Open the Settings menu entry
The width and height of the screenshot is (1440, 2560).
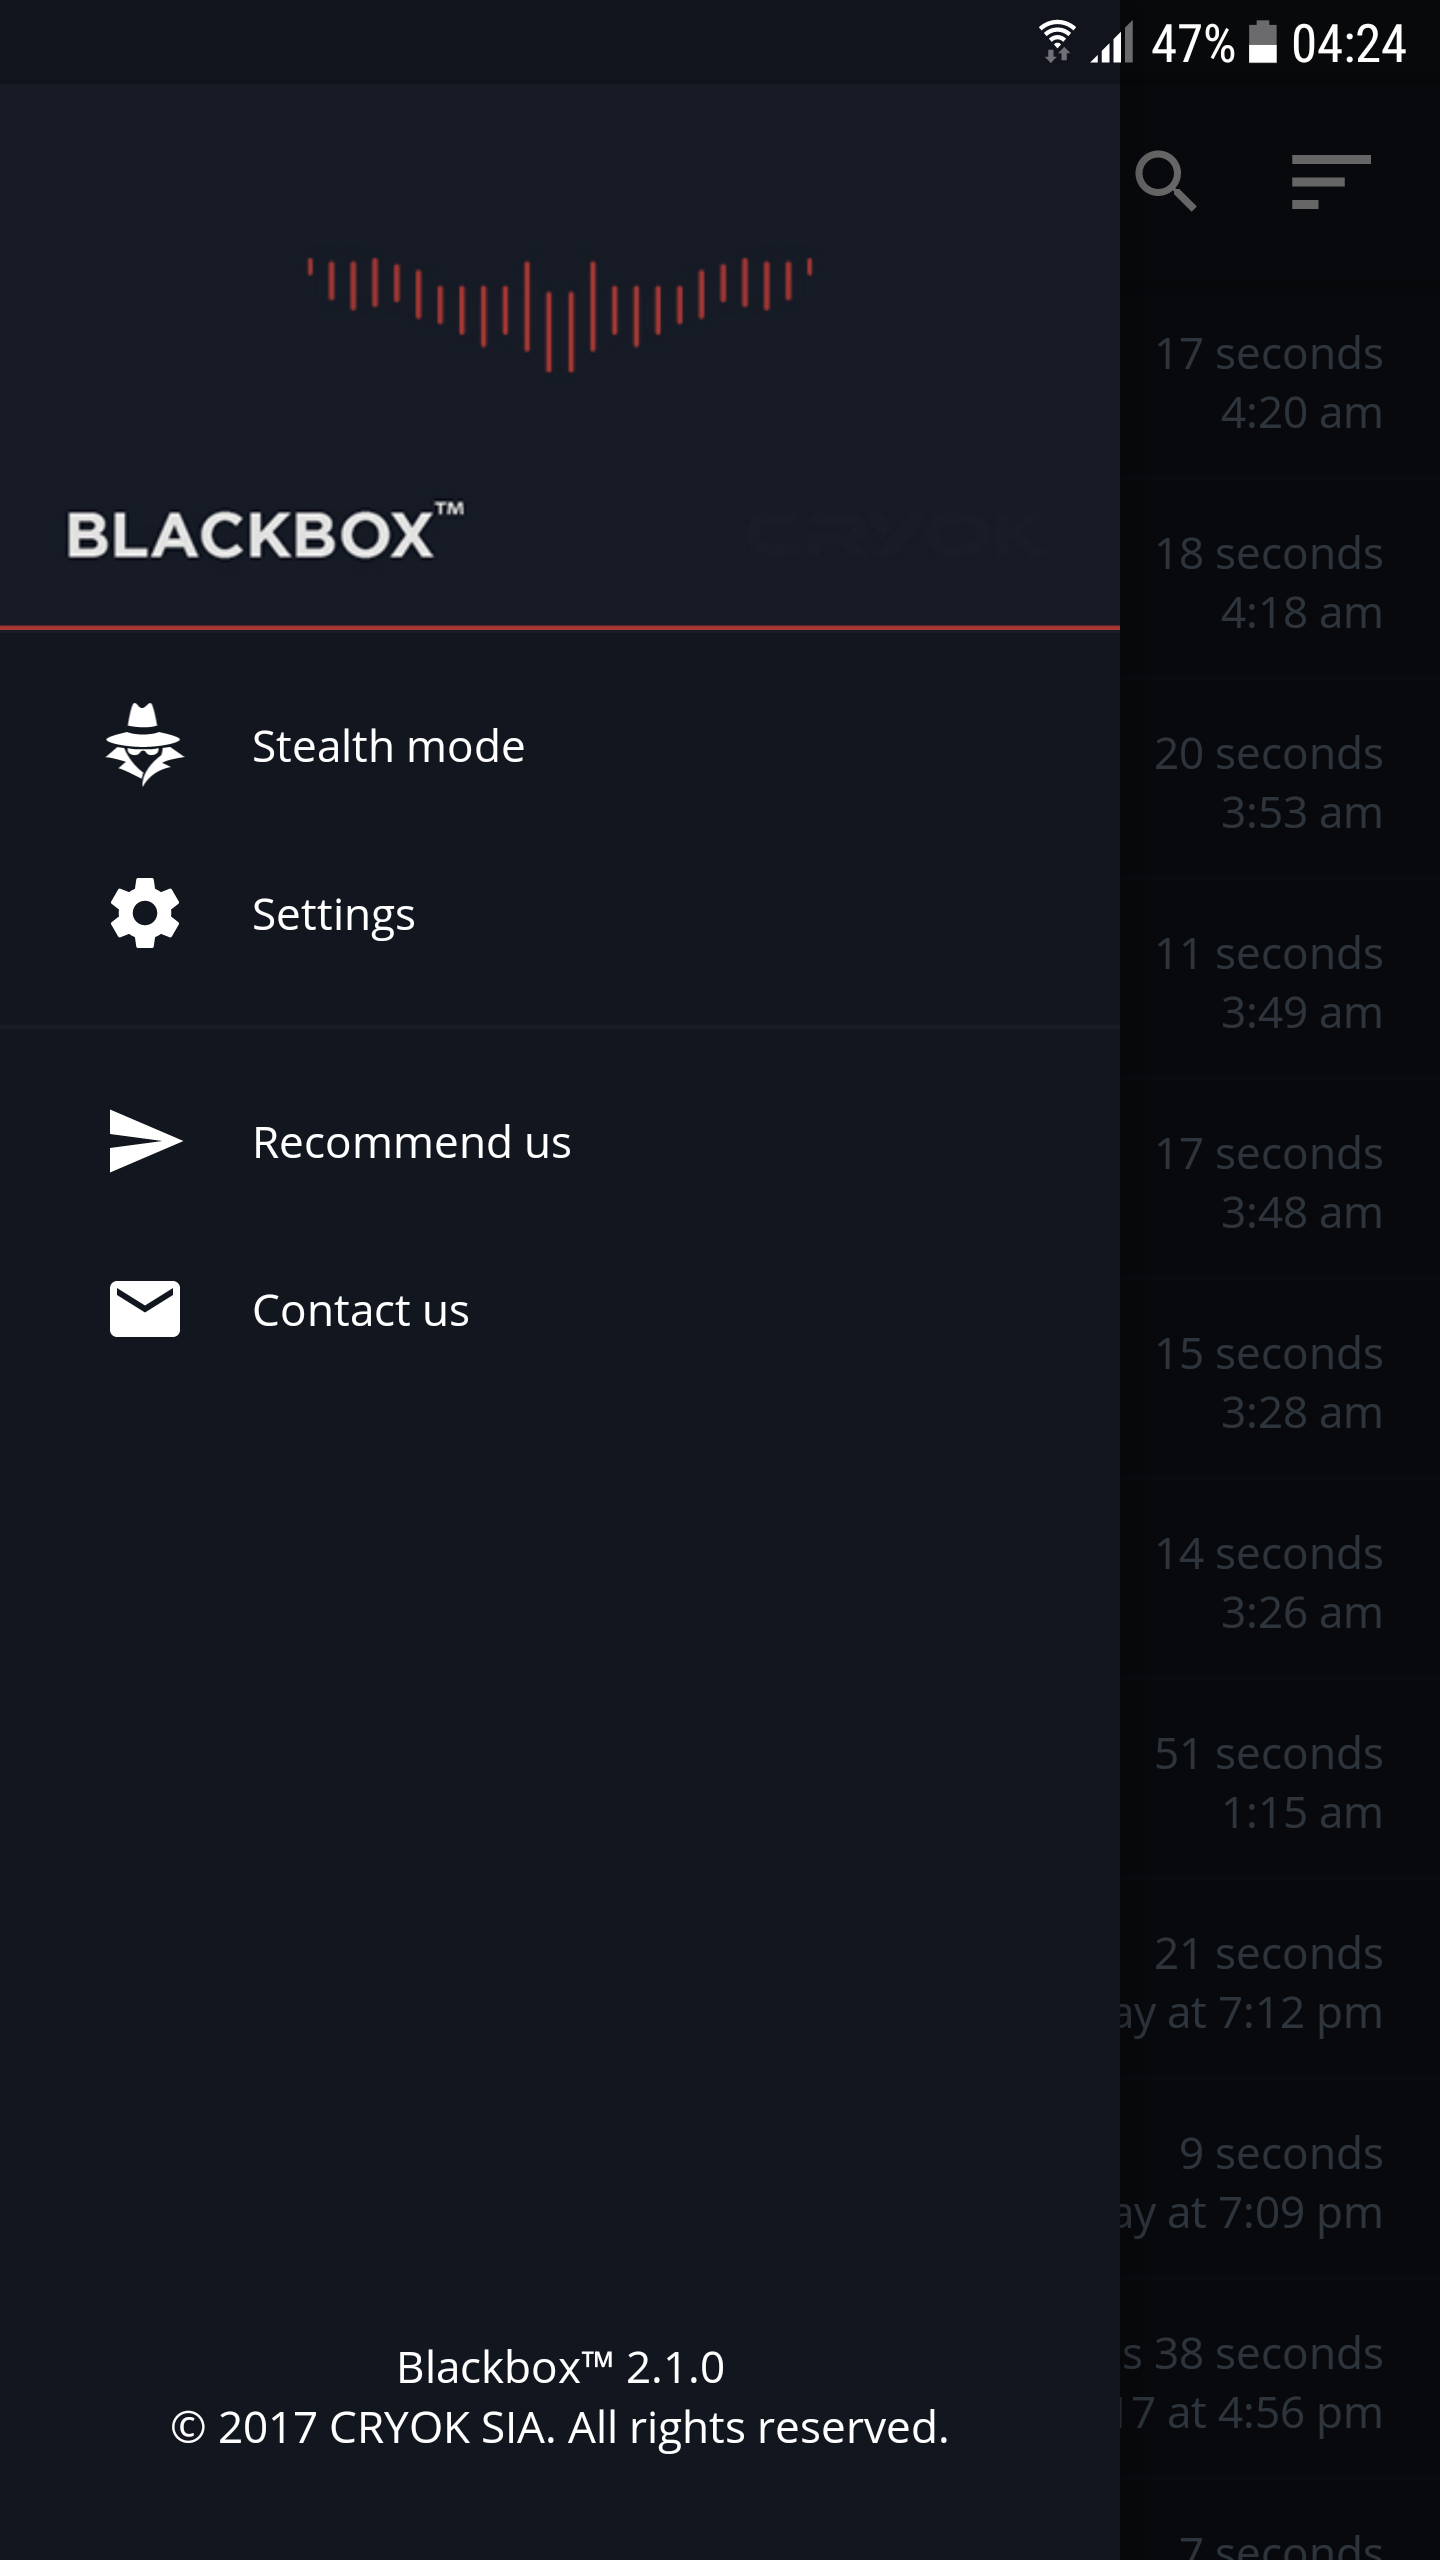[333, 914]
